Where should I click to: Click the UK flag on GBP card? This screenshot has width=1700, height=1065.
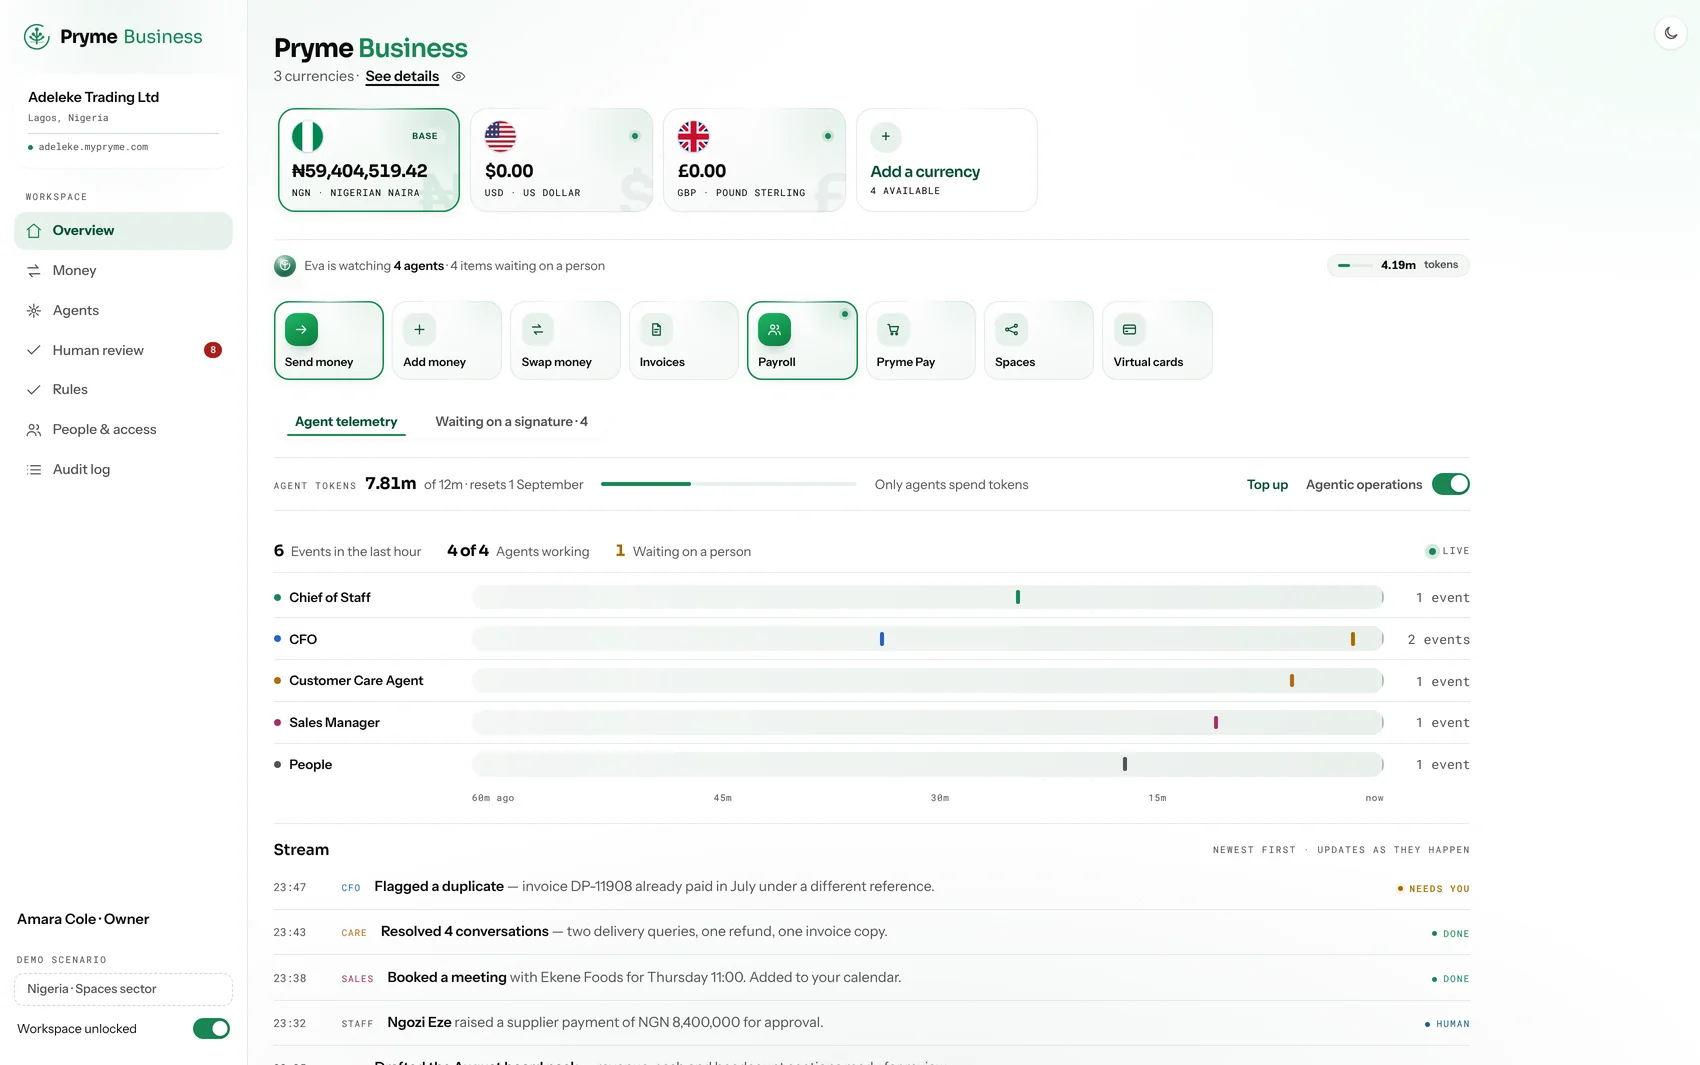coord(693,136)
